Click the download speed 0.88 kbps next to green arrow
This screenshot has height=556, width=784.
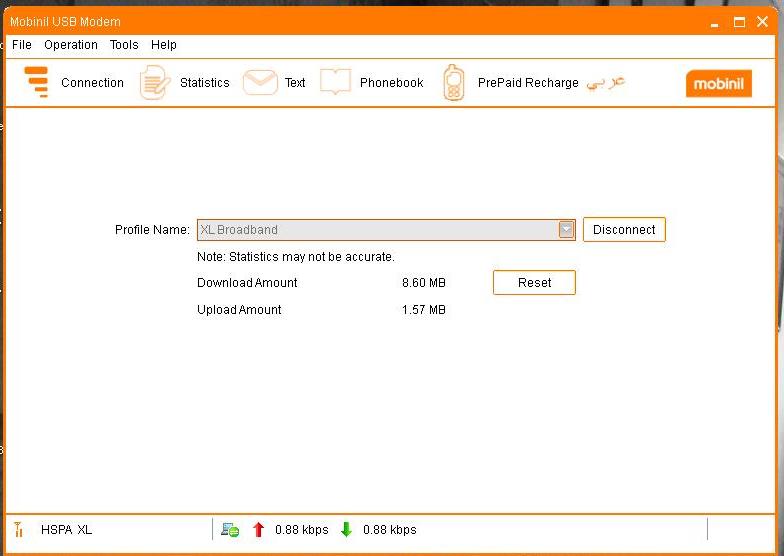[x=390, y=530]
